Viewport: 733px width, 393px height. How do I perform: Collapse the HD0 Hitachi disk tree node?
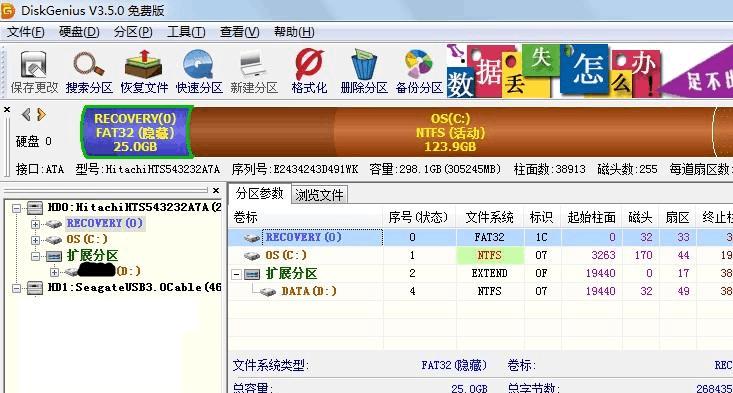[16, 208]
